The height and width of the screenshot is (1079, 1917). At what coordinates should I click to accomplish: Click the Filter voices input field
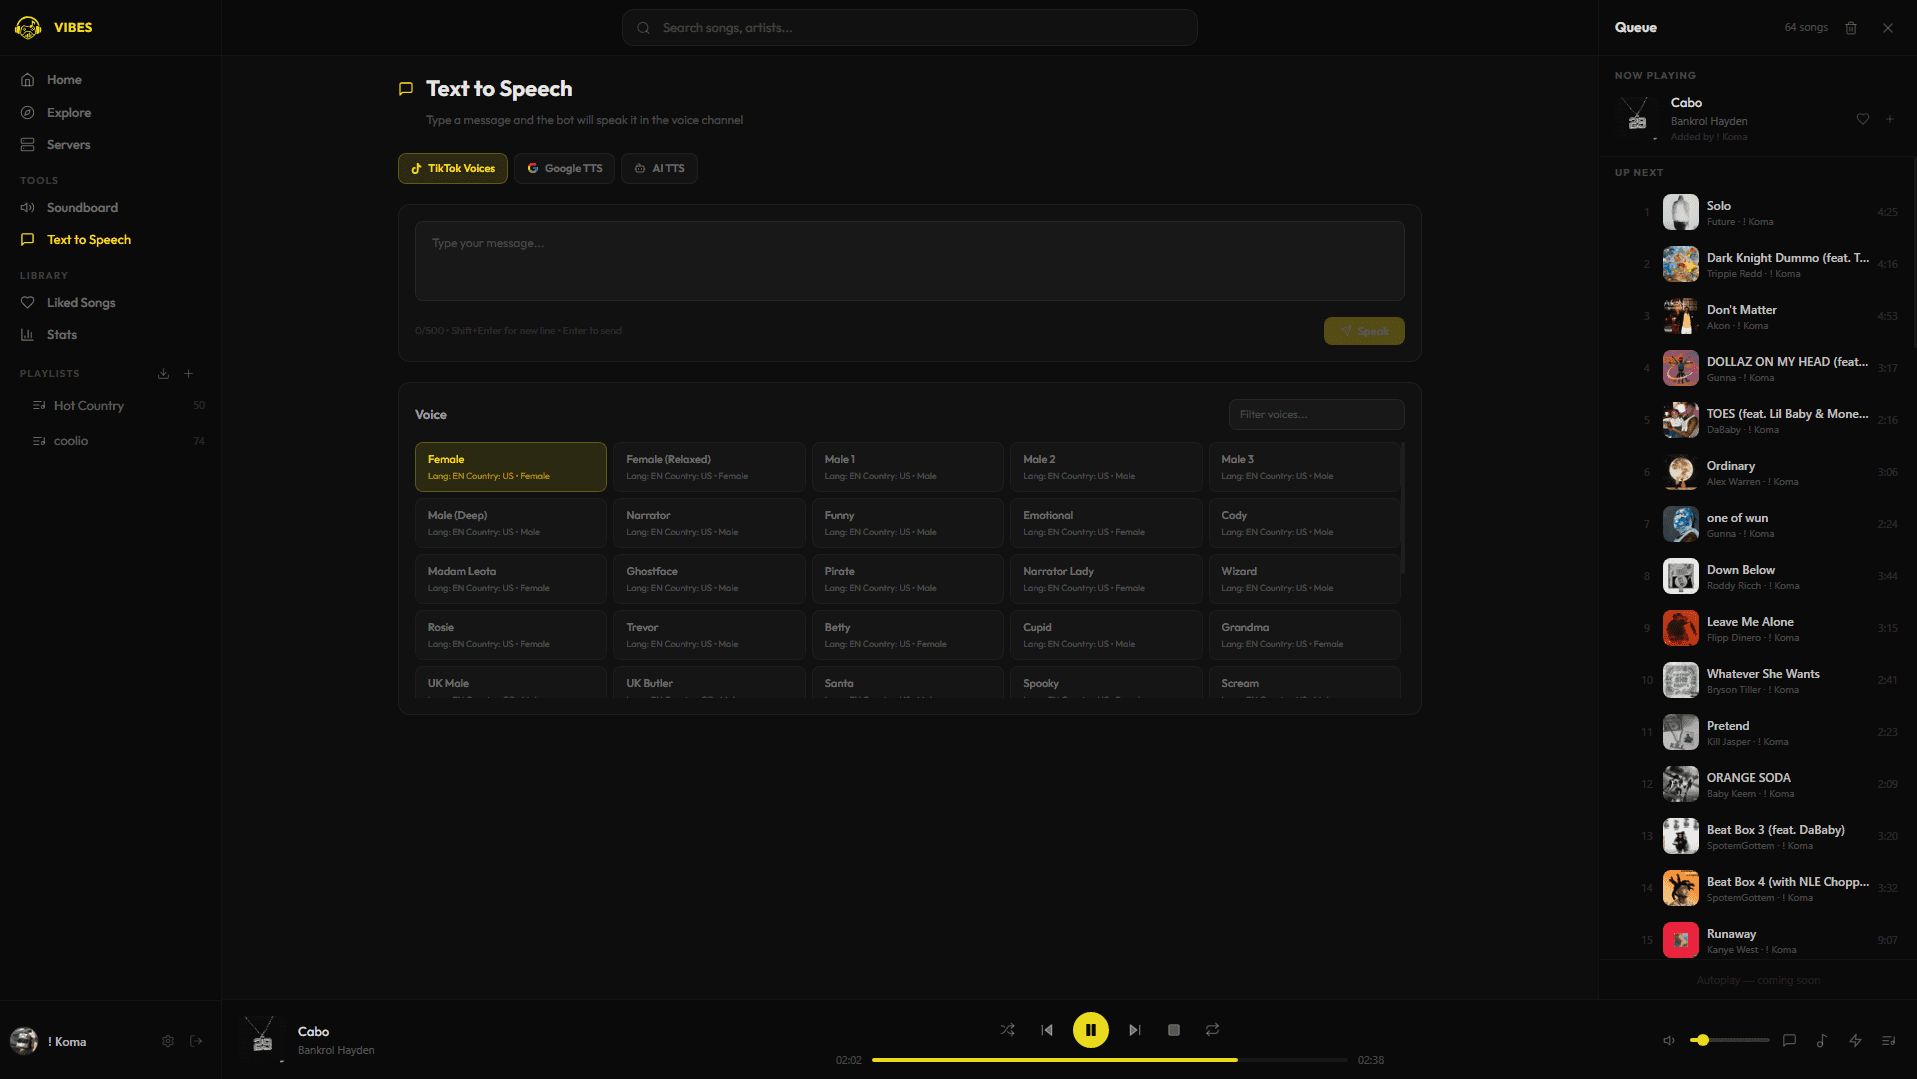tap(1315, 415)
